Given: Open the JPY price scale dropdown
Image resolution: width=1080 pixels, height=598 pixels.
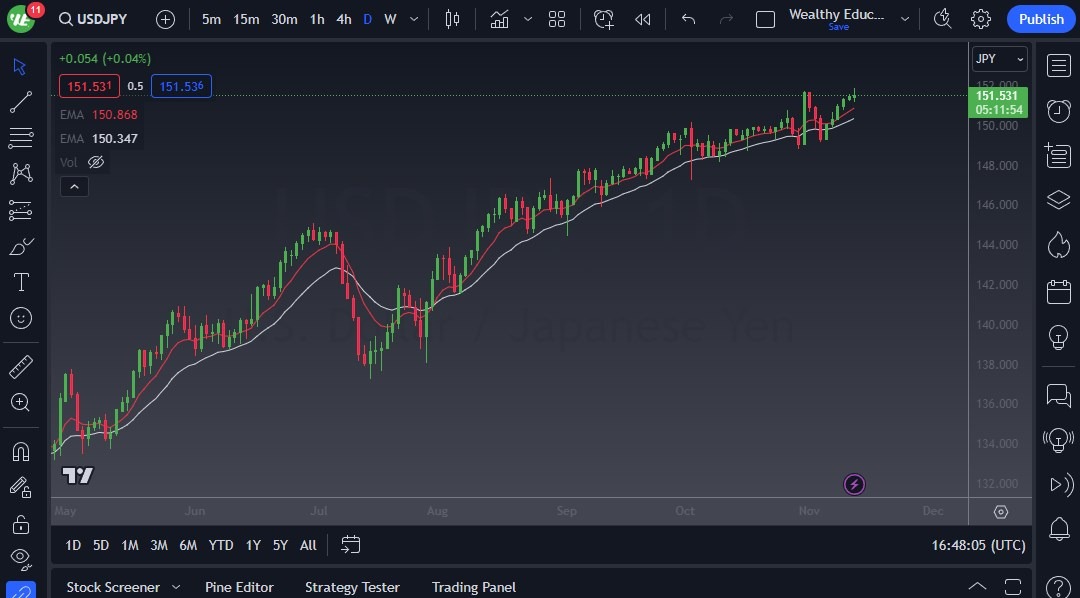Looking at the screenshot, I should 998,58.
